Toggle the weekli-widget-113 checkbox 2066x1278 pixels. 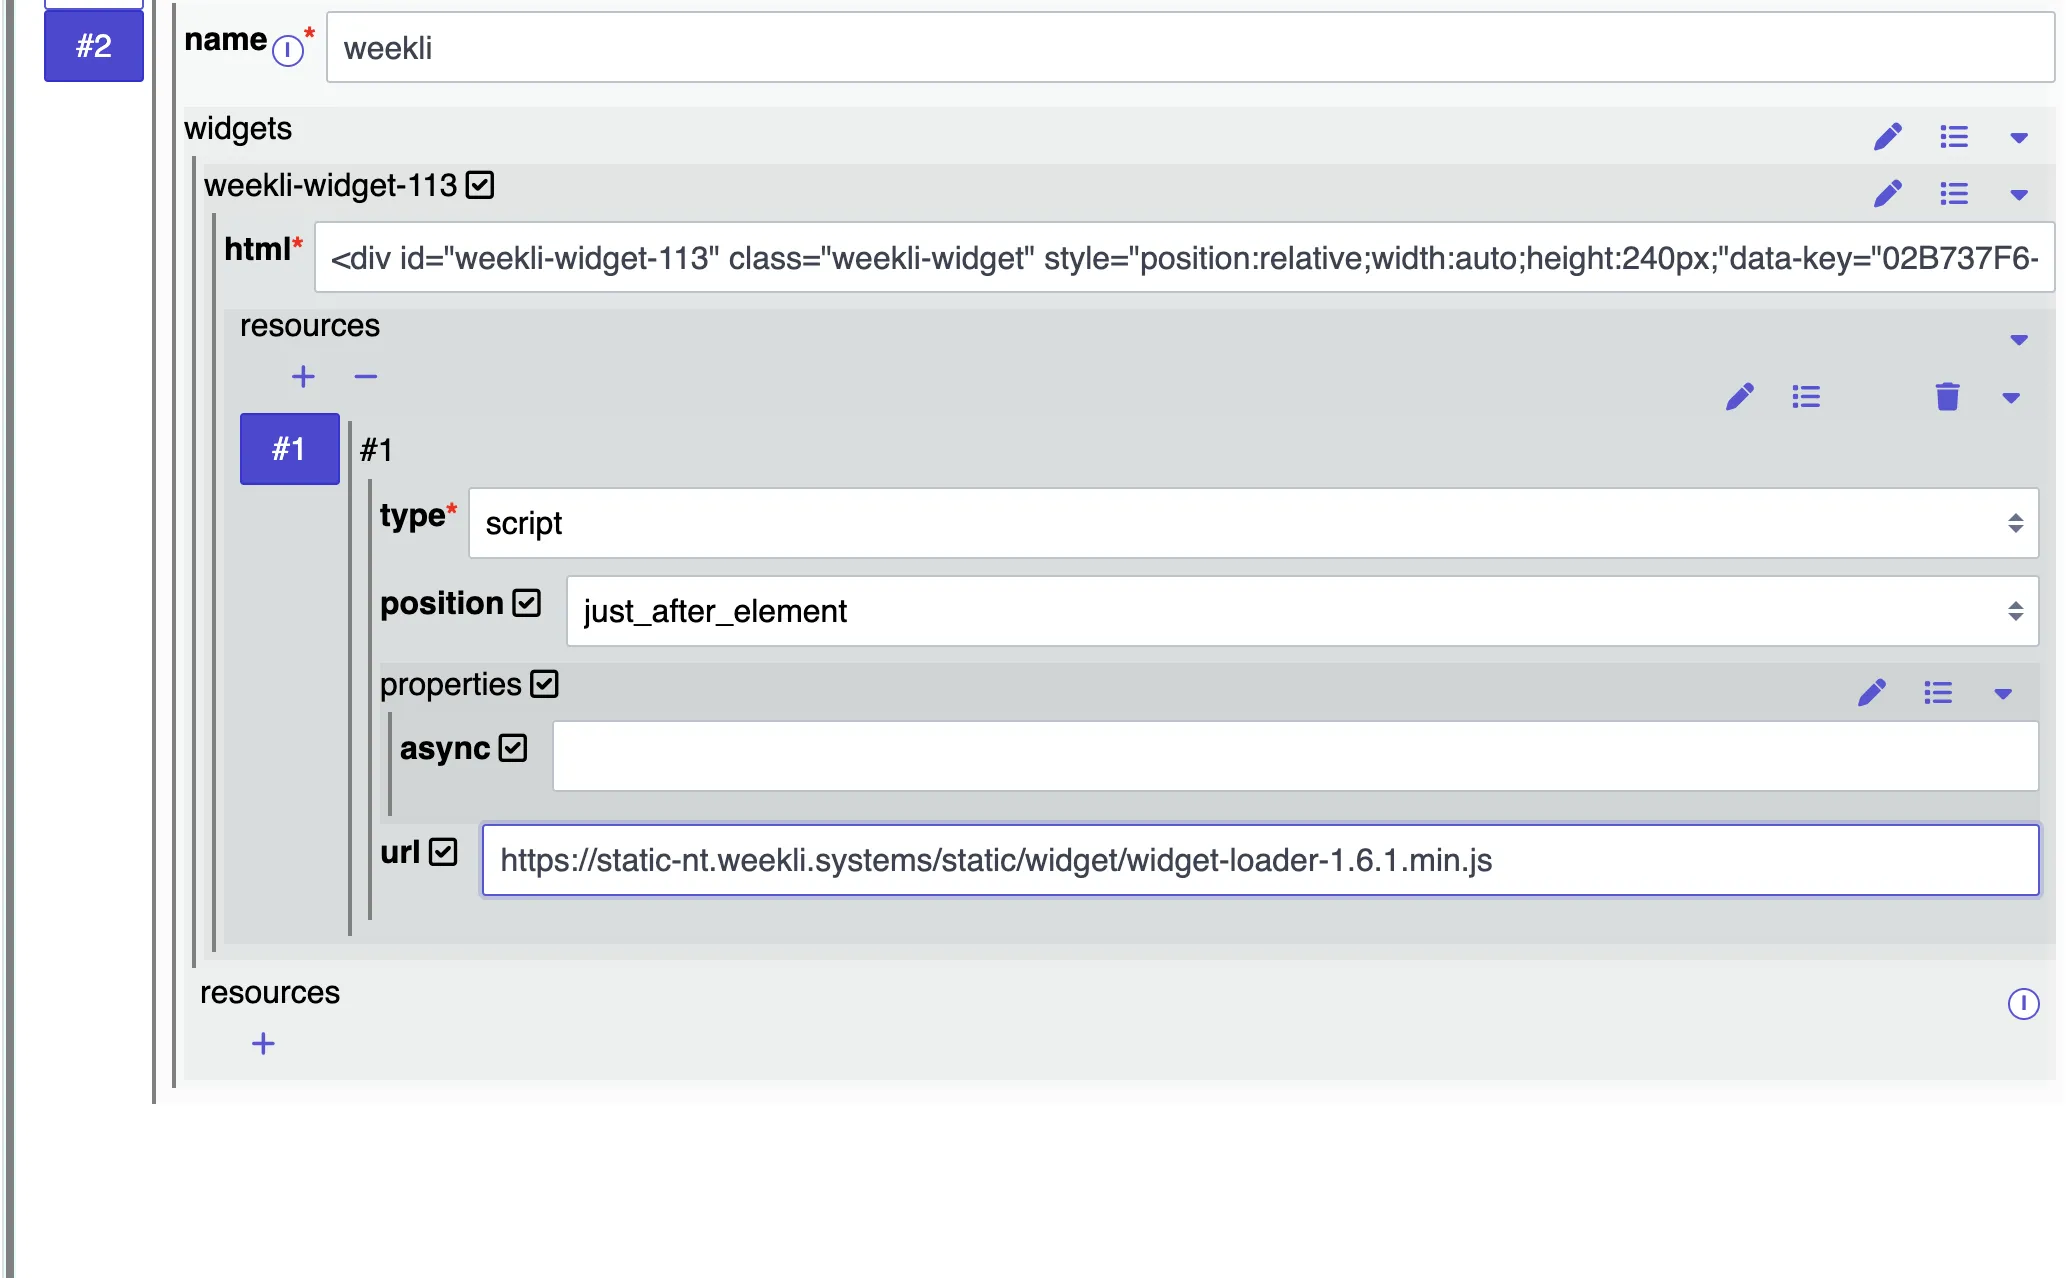[x=480, y=185]
